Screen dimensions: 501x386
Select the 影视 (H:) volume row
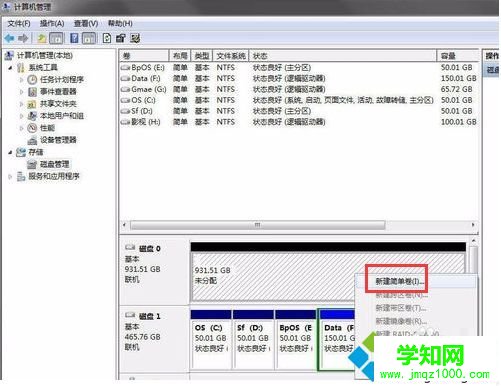tap(299, 122)
